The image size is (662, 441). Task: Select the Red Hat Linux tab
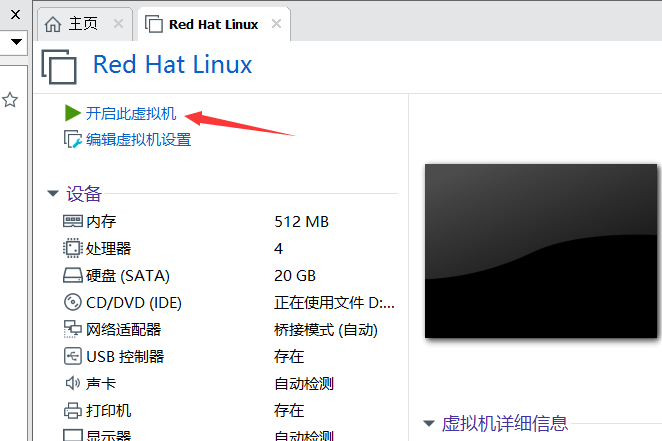point(214,24)
